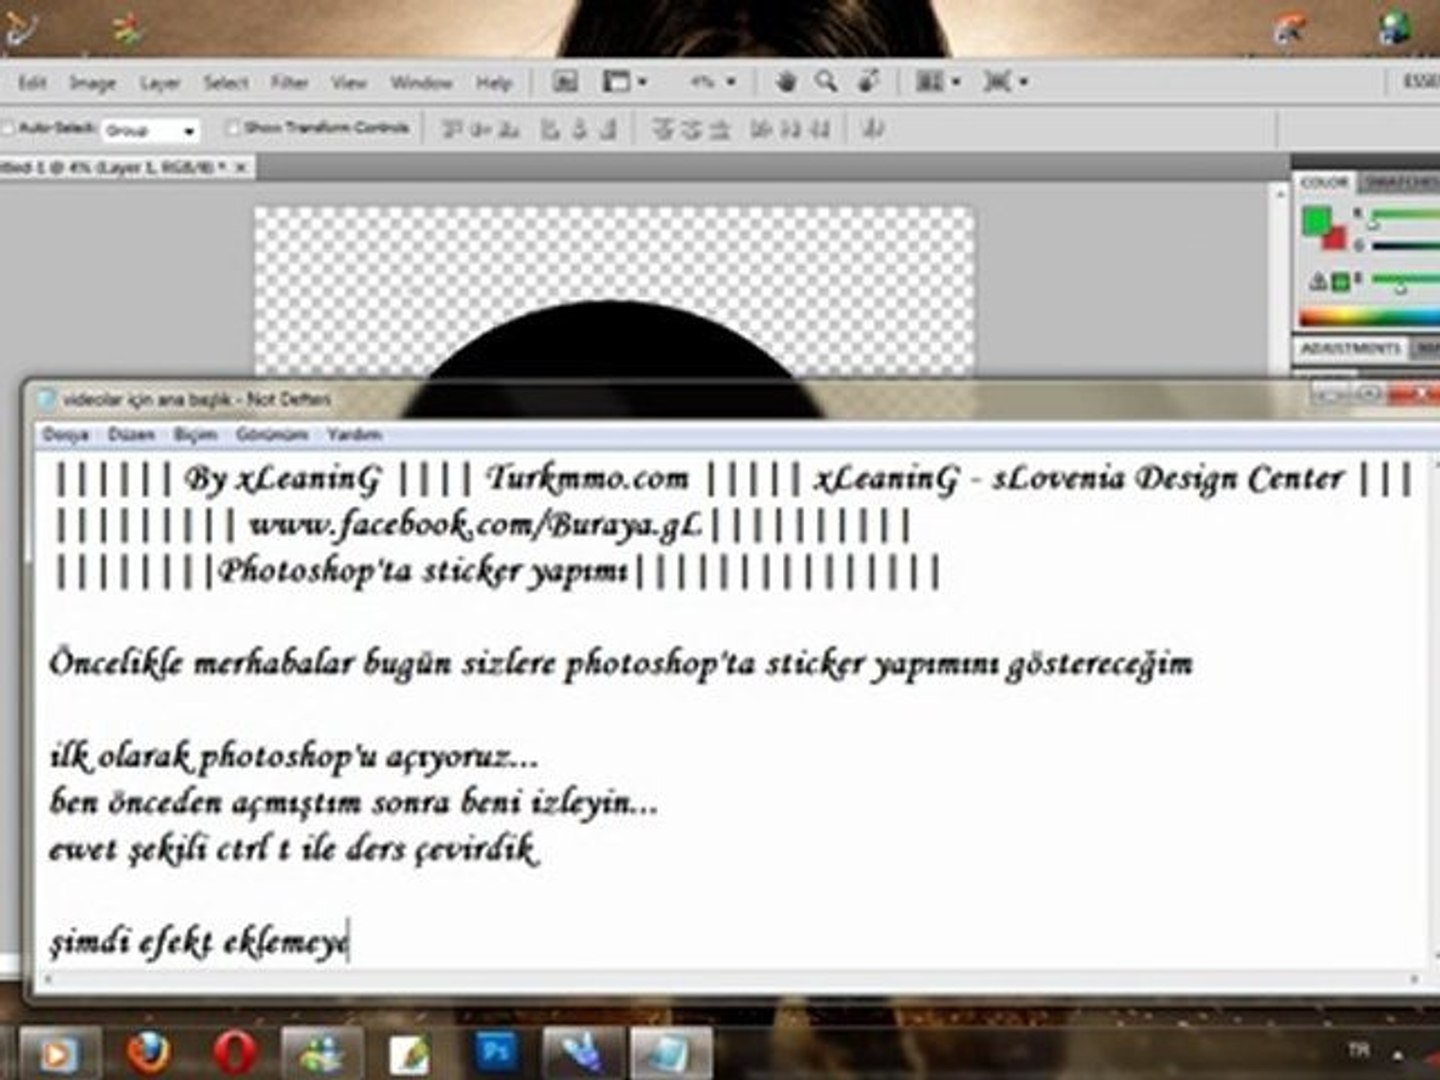
Task: Open Photoshop Edit menu
Action: 32,83
